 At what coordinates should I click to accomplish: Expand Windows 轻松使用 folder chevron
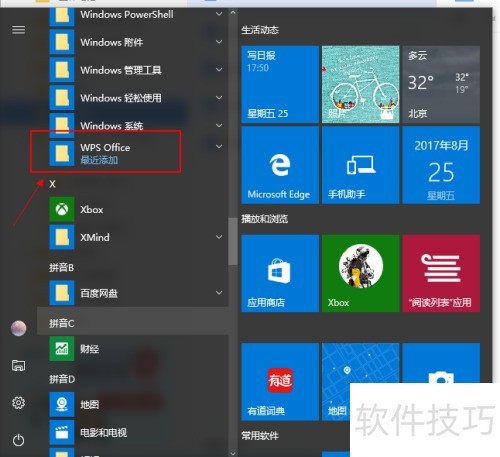coord(219,98)
